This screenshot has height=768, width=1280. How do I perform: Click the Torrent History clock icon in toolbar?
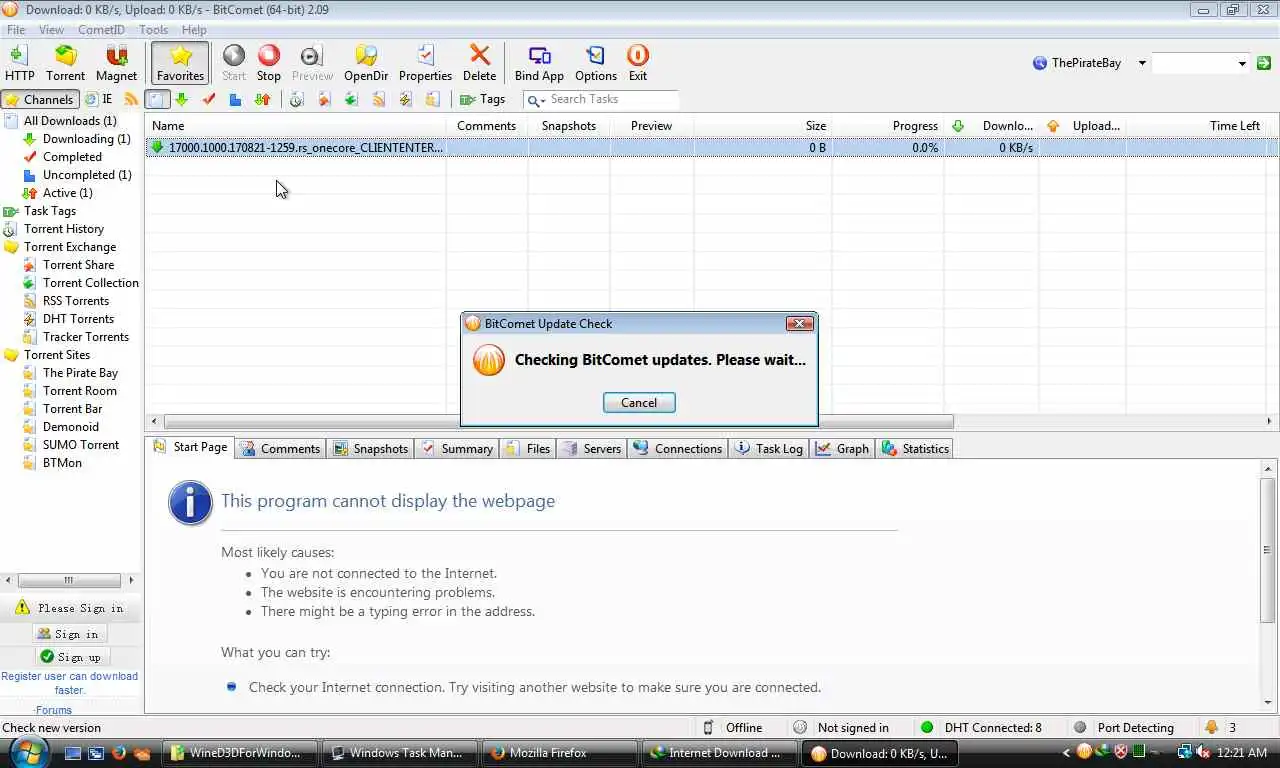296,99
